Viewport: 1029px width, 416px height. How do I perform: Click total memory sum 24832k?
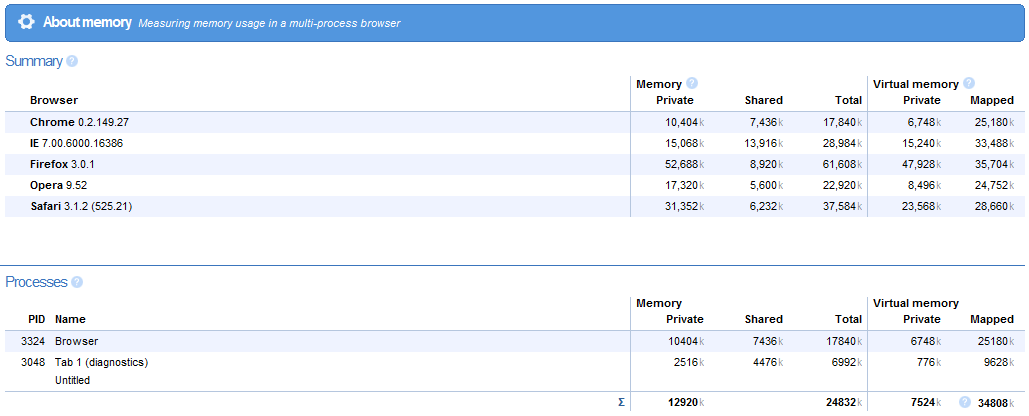tap(843, 402)
